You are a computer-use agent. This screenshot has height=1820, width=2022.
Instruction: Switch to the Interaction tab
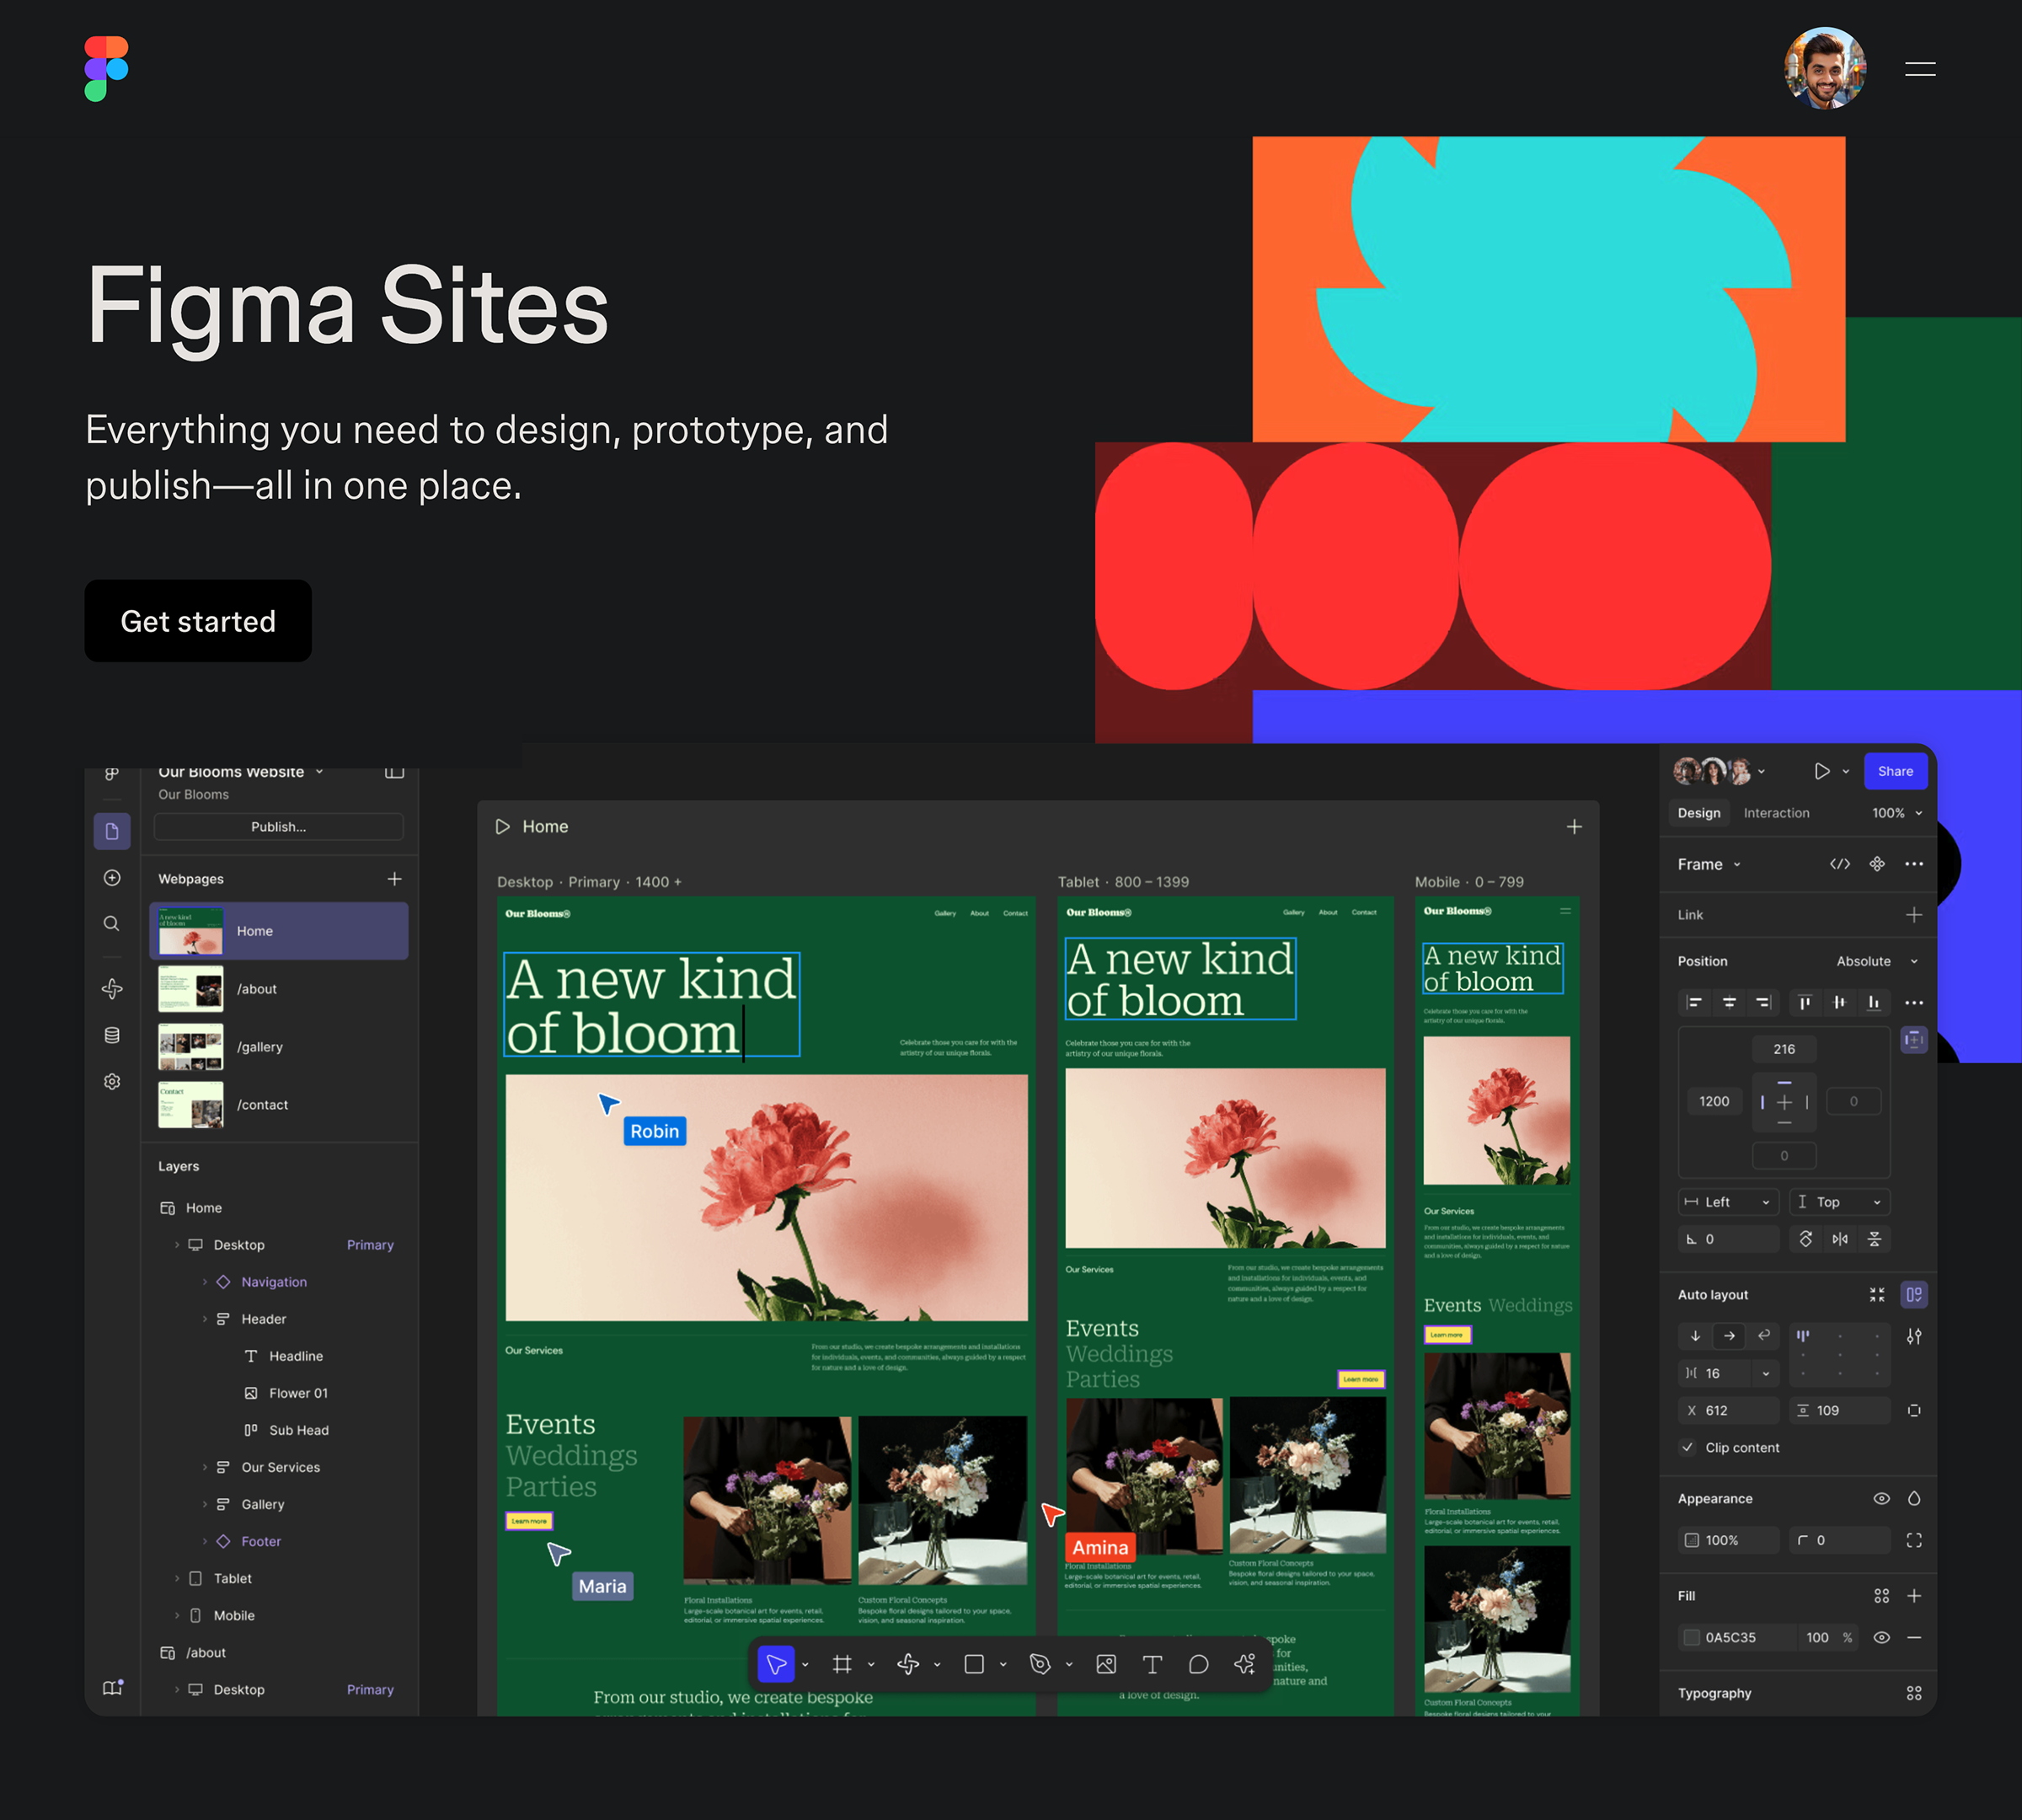pyautogui.click(x=1776, y=813)
